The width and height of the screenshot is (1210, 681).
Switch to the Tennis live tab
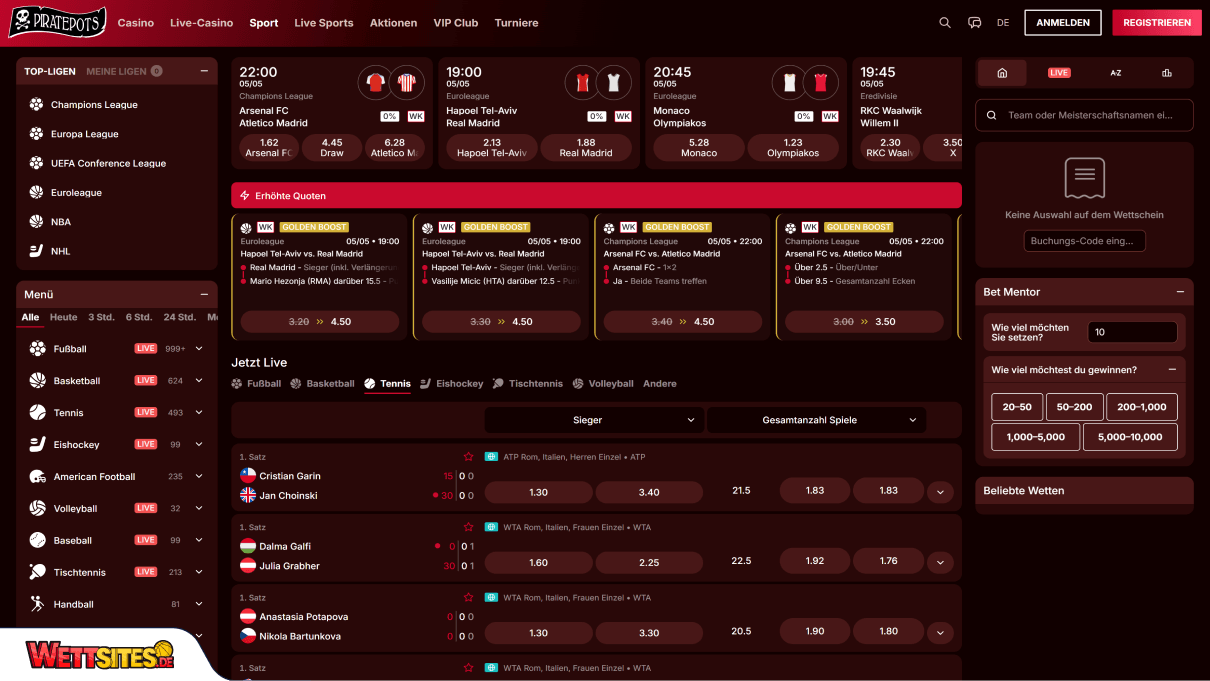(388, 383)
